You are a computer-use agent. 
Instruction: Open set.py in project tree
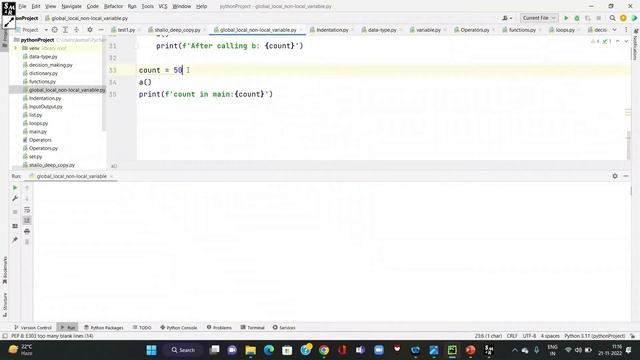click(36, 156)
